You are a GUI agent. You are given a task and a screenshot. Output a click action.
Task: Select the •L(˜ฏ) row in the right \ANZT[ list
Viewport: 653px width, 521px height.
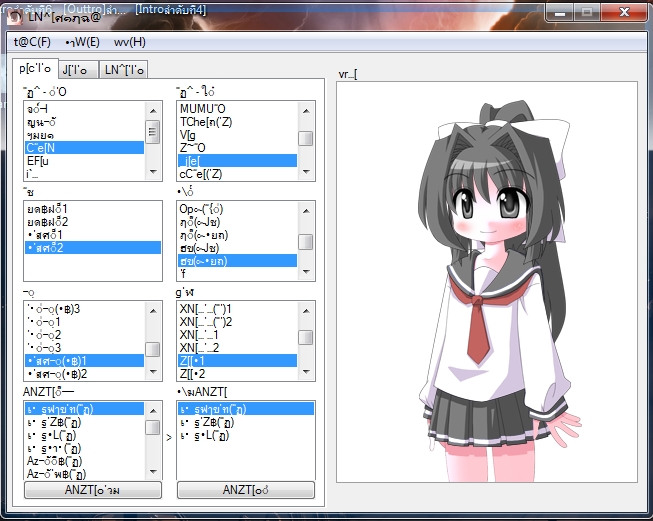point(246,435)
